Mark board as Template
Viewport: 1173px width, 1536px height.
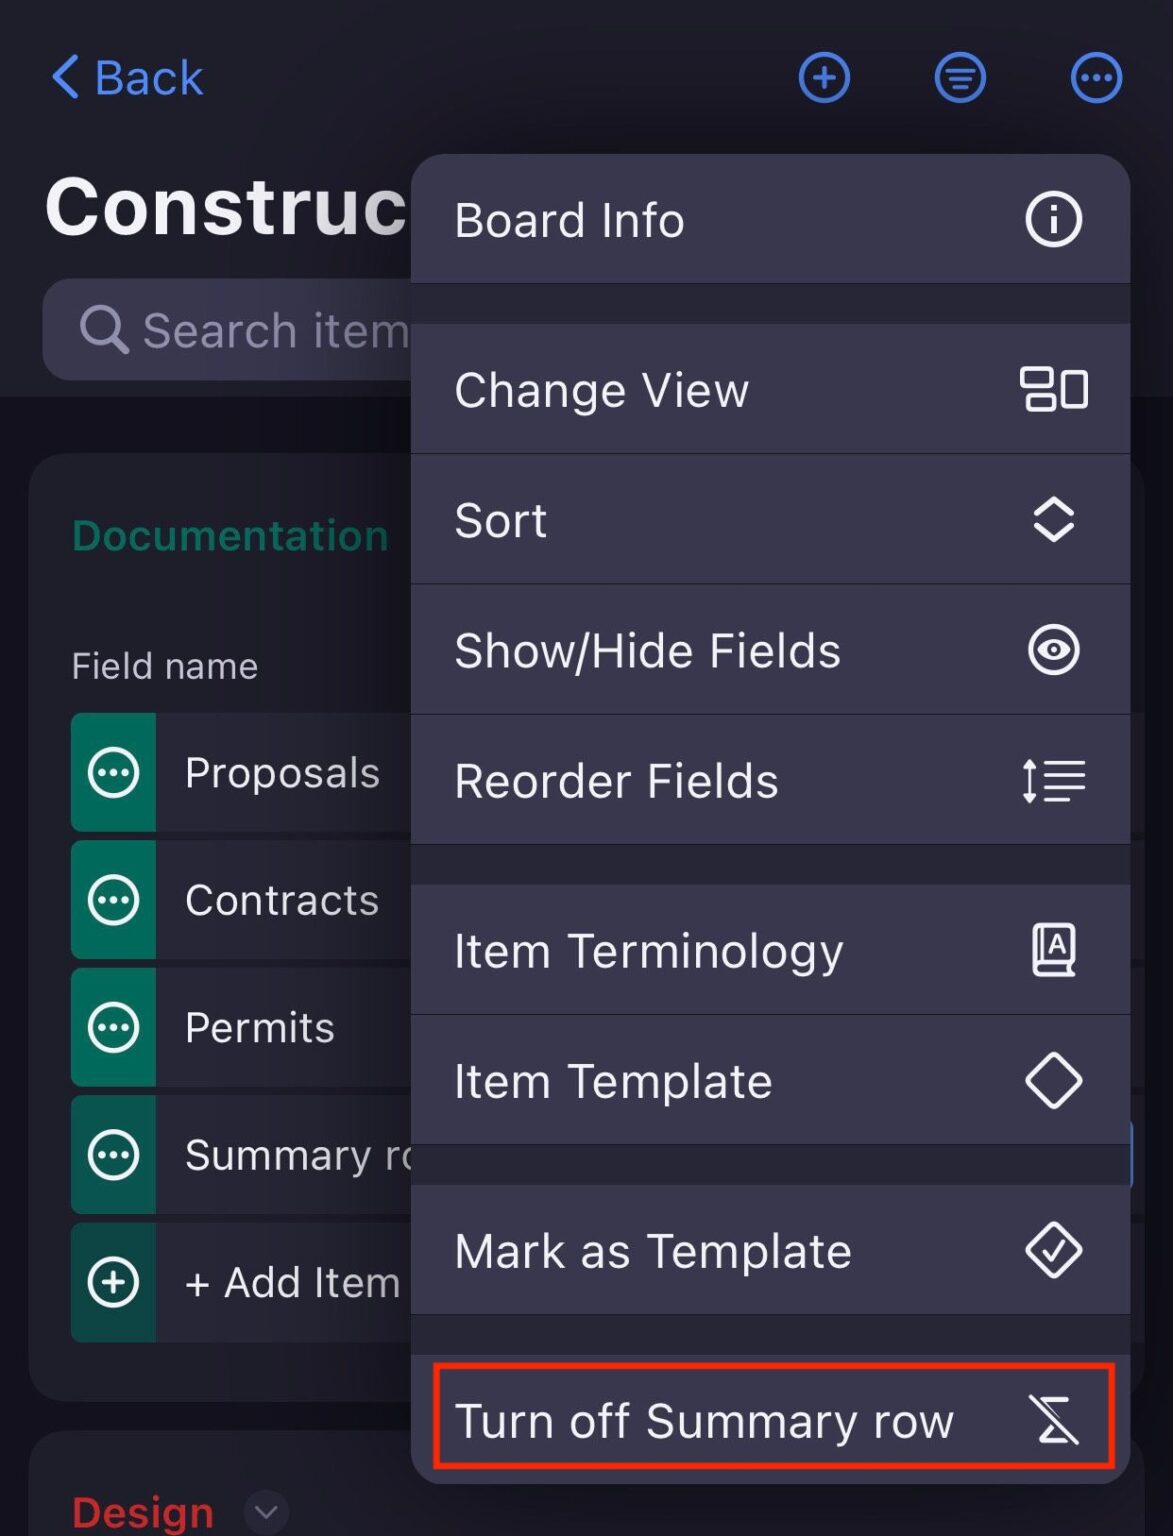pos(770,1251)
